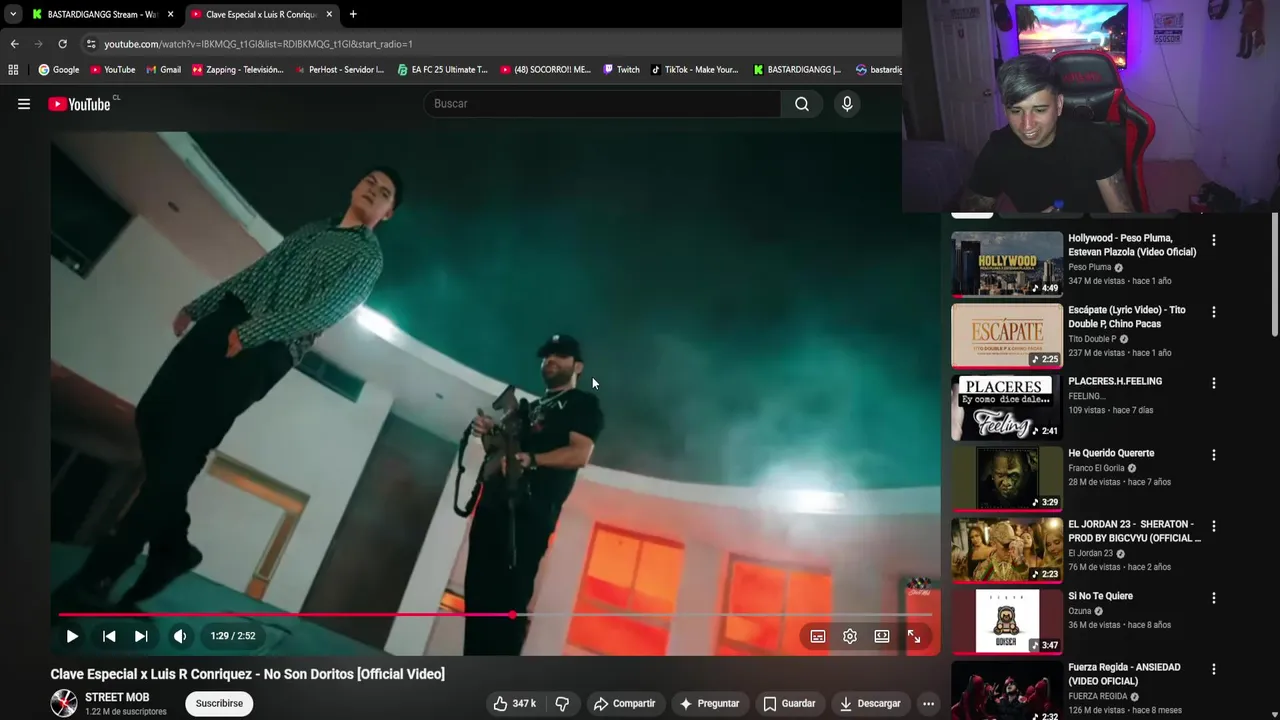Open the STREET MOB channel name
The width and height of the screenshot is (1280, 720).
117,698
